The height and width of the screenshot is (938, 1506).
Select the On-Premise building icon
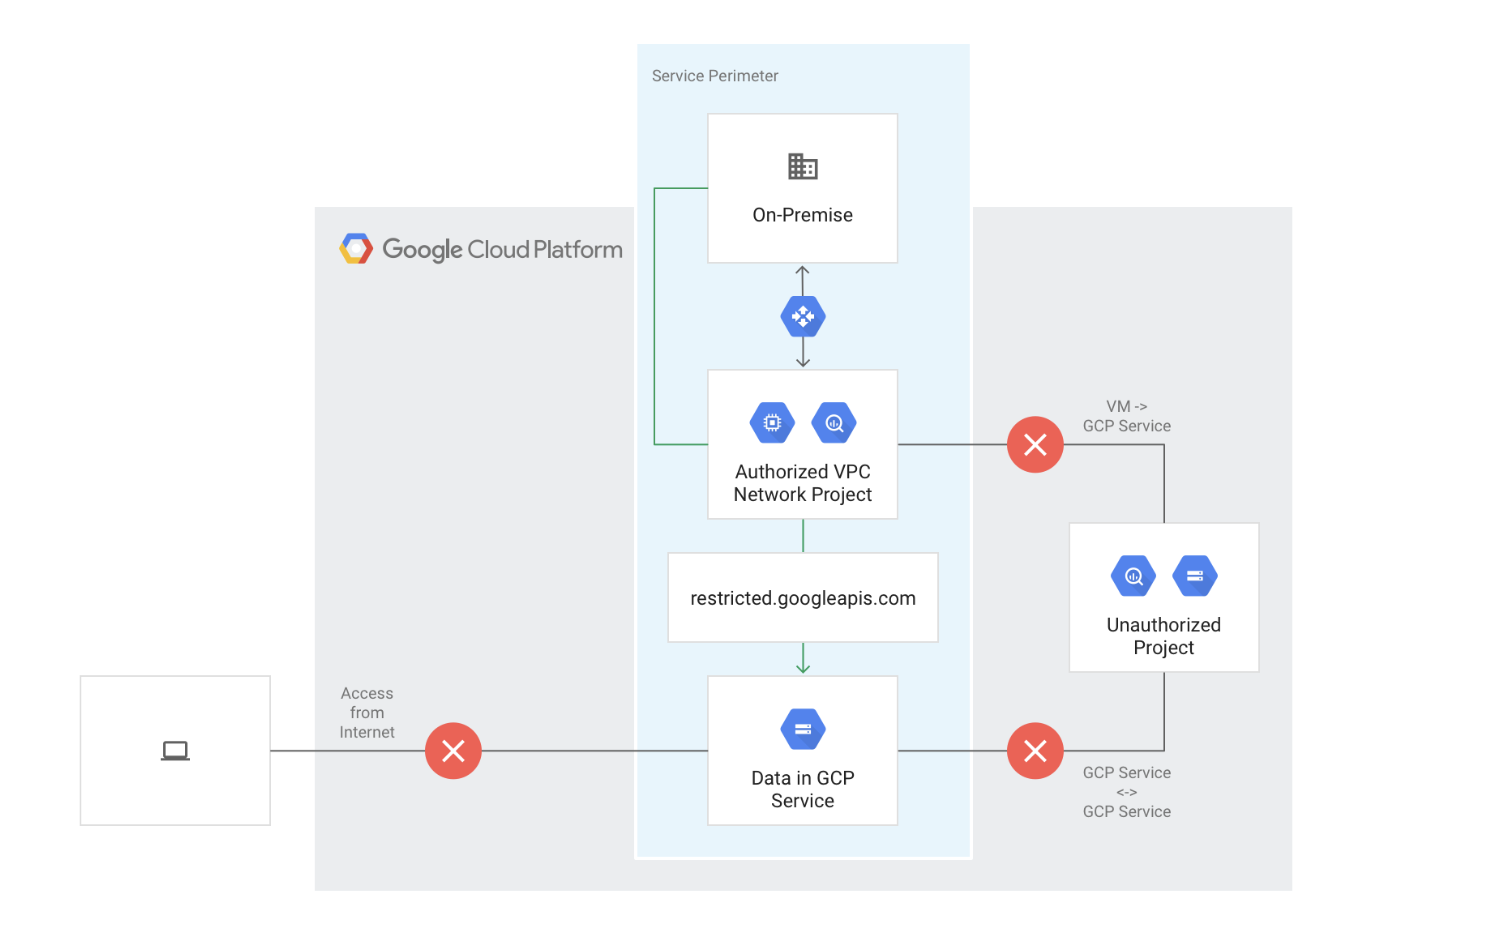pos(802,165)
